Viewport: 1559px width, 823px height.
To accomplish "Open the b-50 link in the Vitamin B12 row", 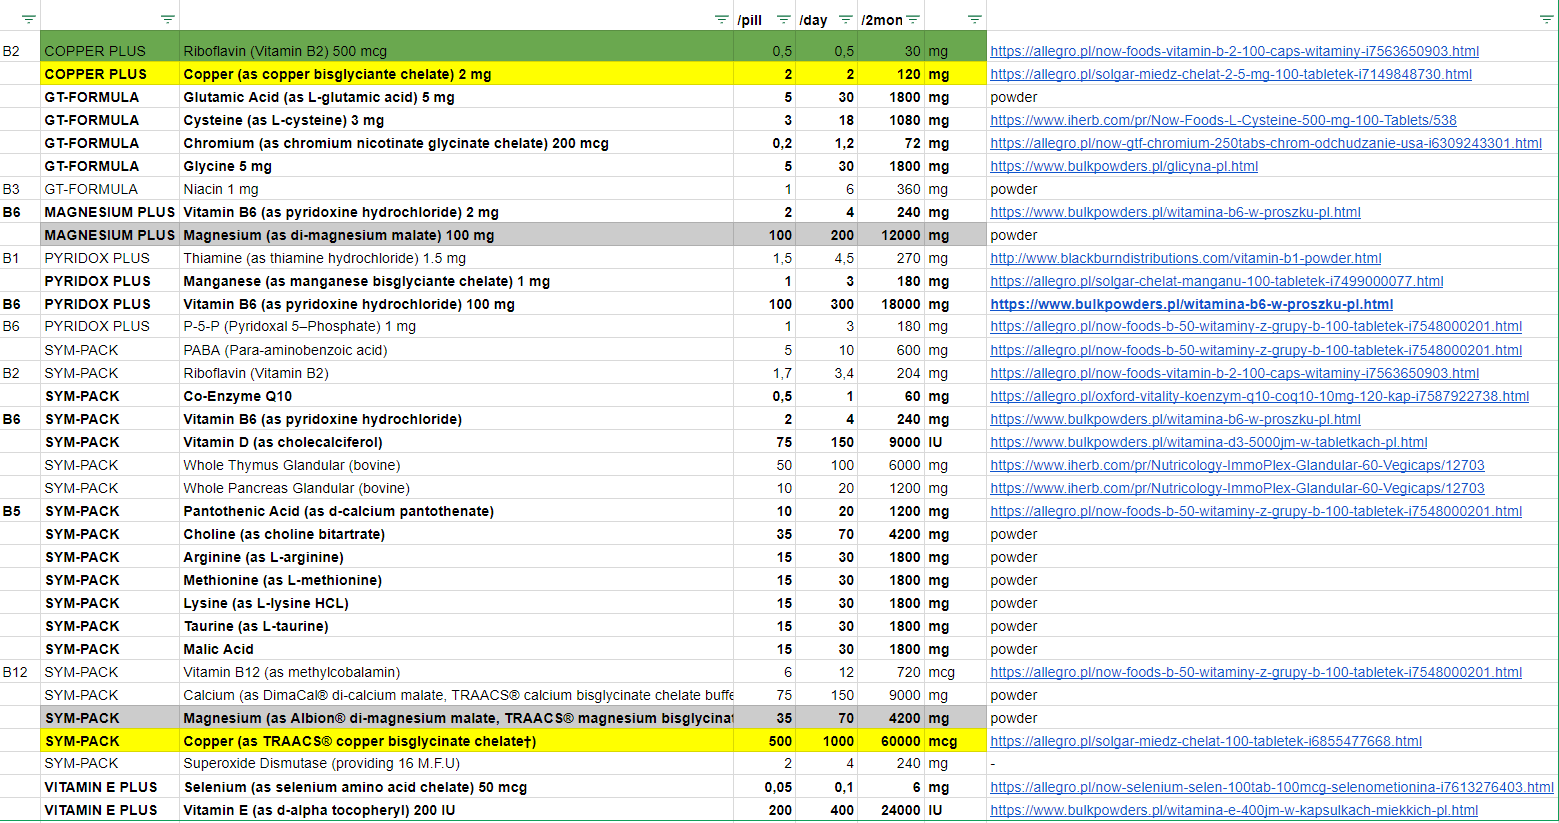I will coord(1256,672).
